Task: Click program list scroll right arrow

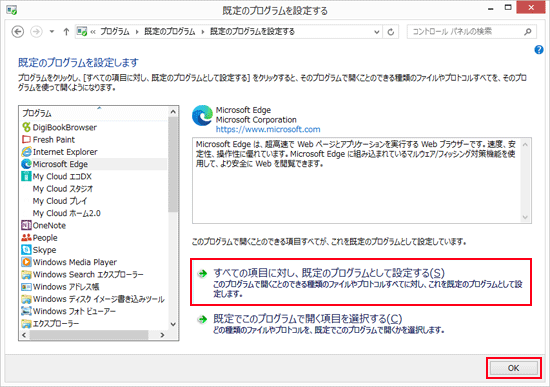Action: click(x=162, y=335)
